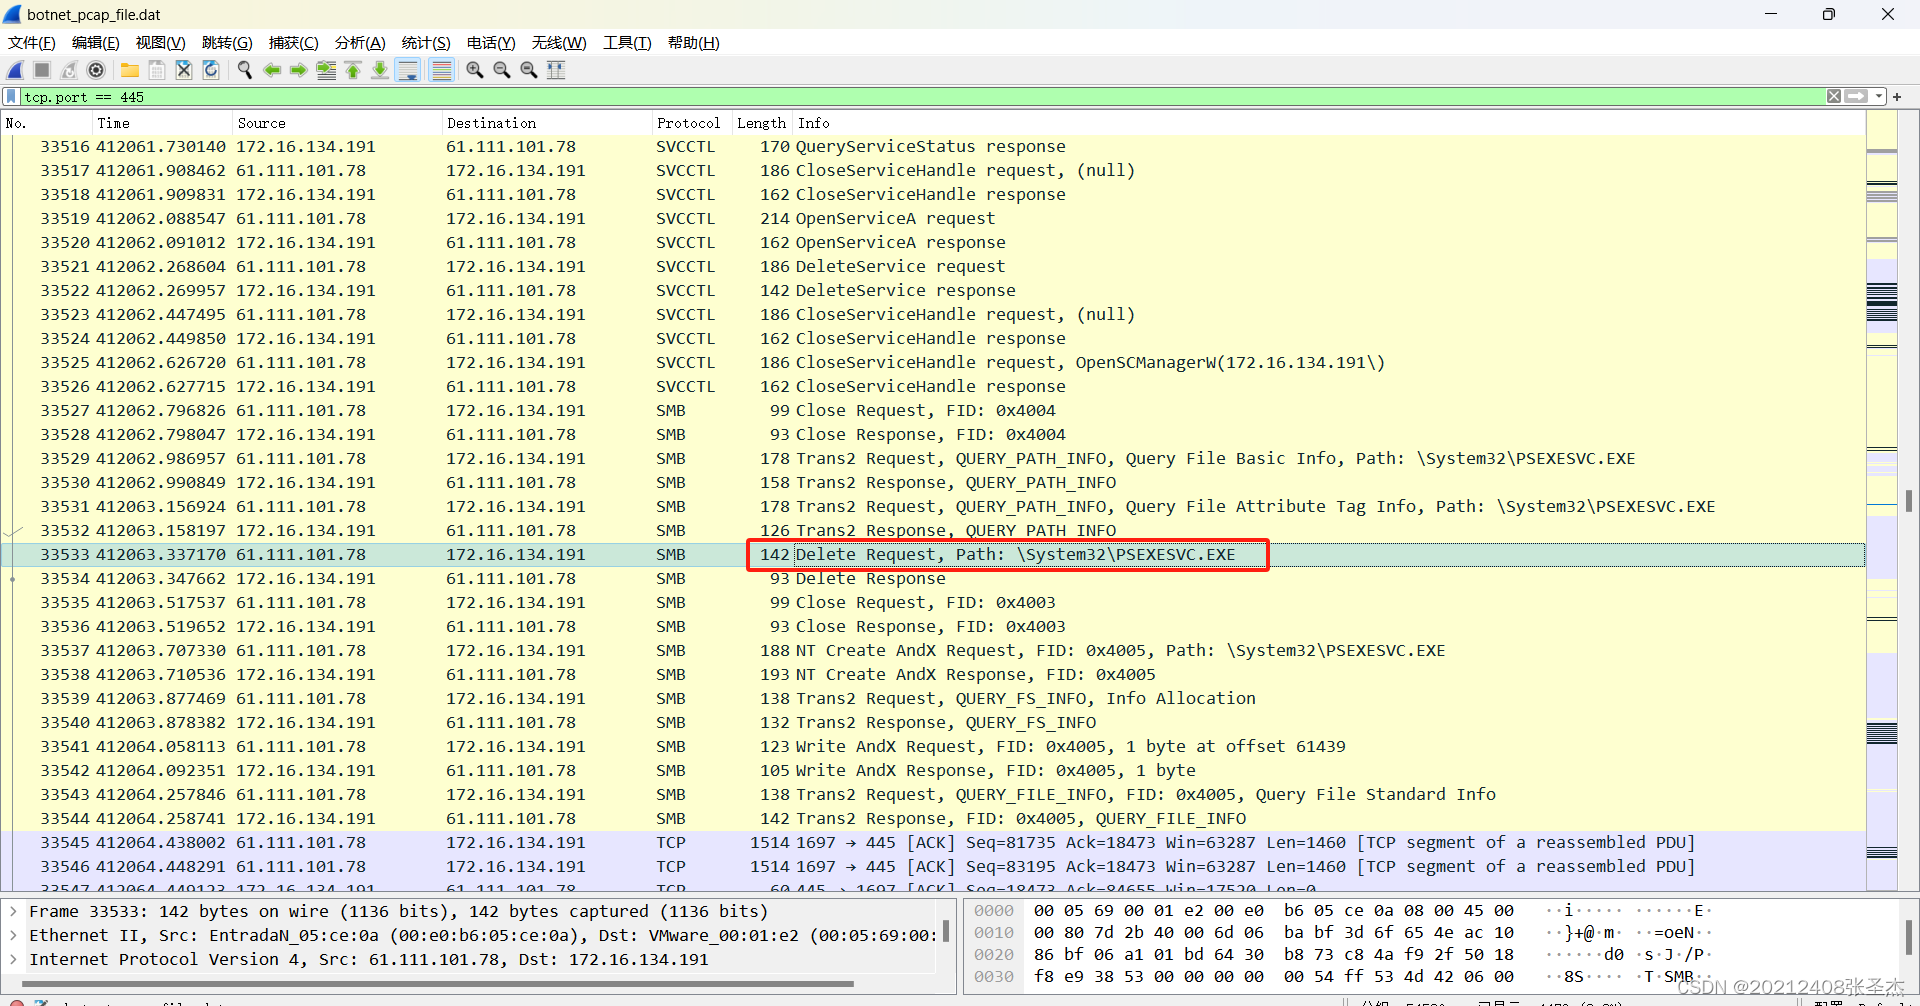Open the 视图(V) menu

point(161,43)
